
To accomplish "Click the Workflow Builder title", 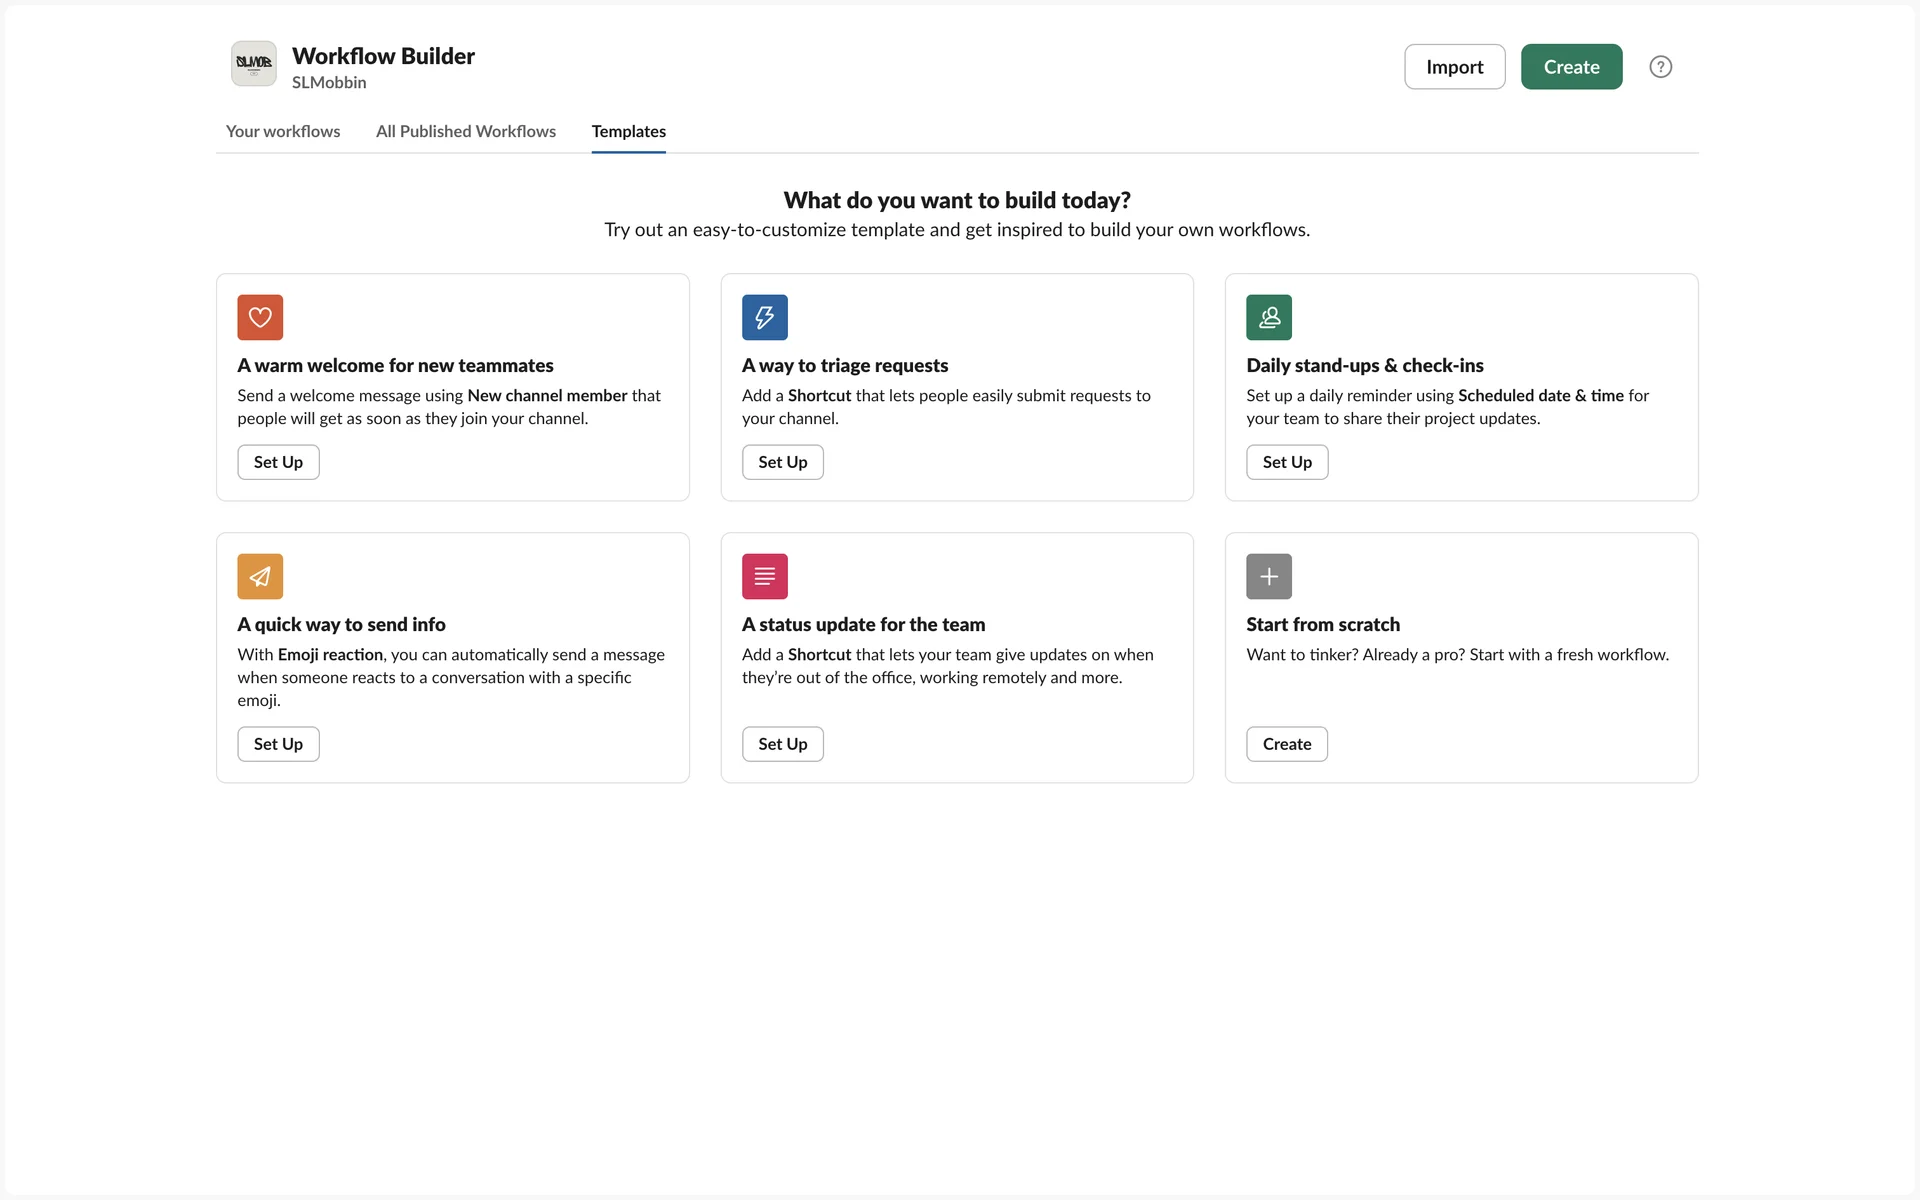I will pos(383,56).
